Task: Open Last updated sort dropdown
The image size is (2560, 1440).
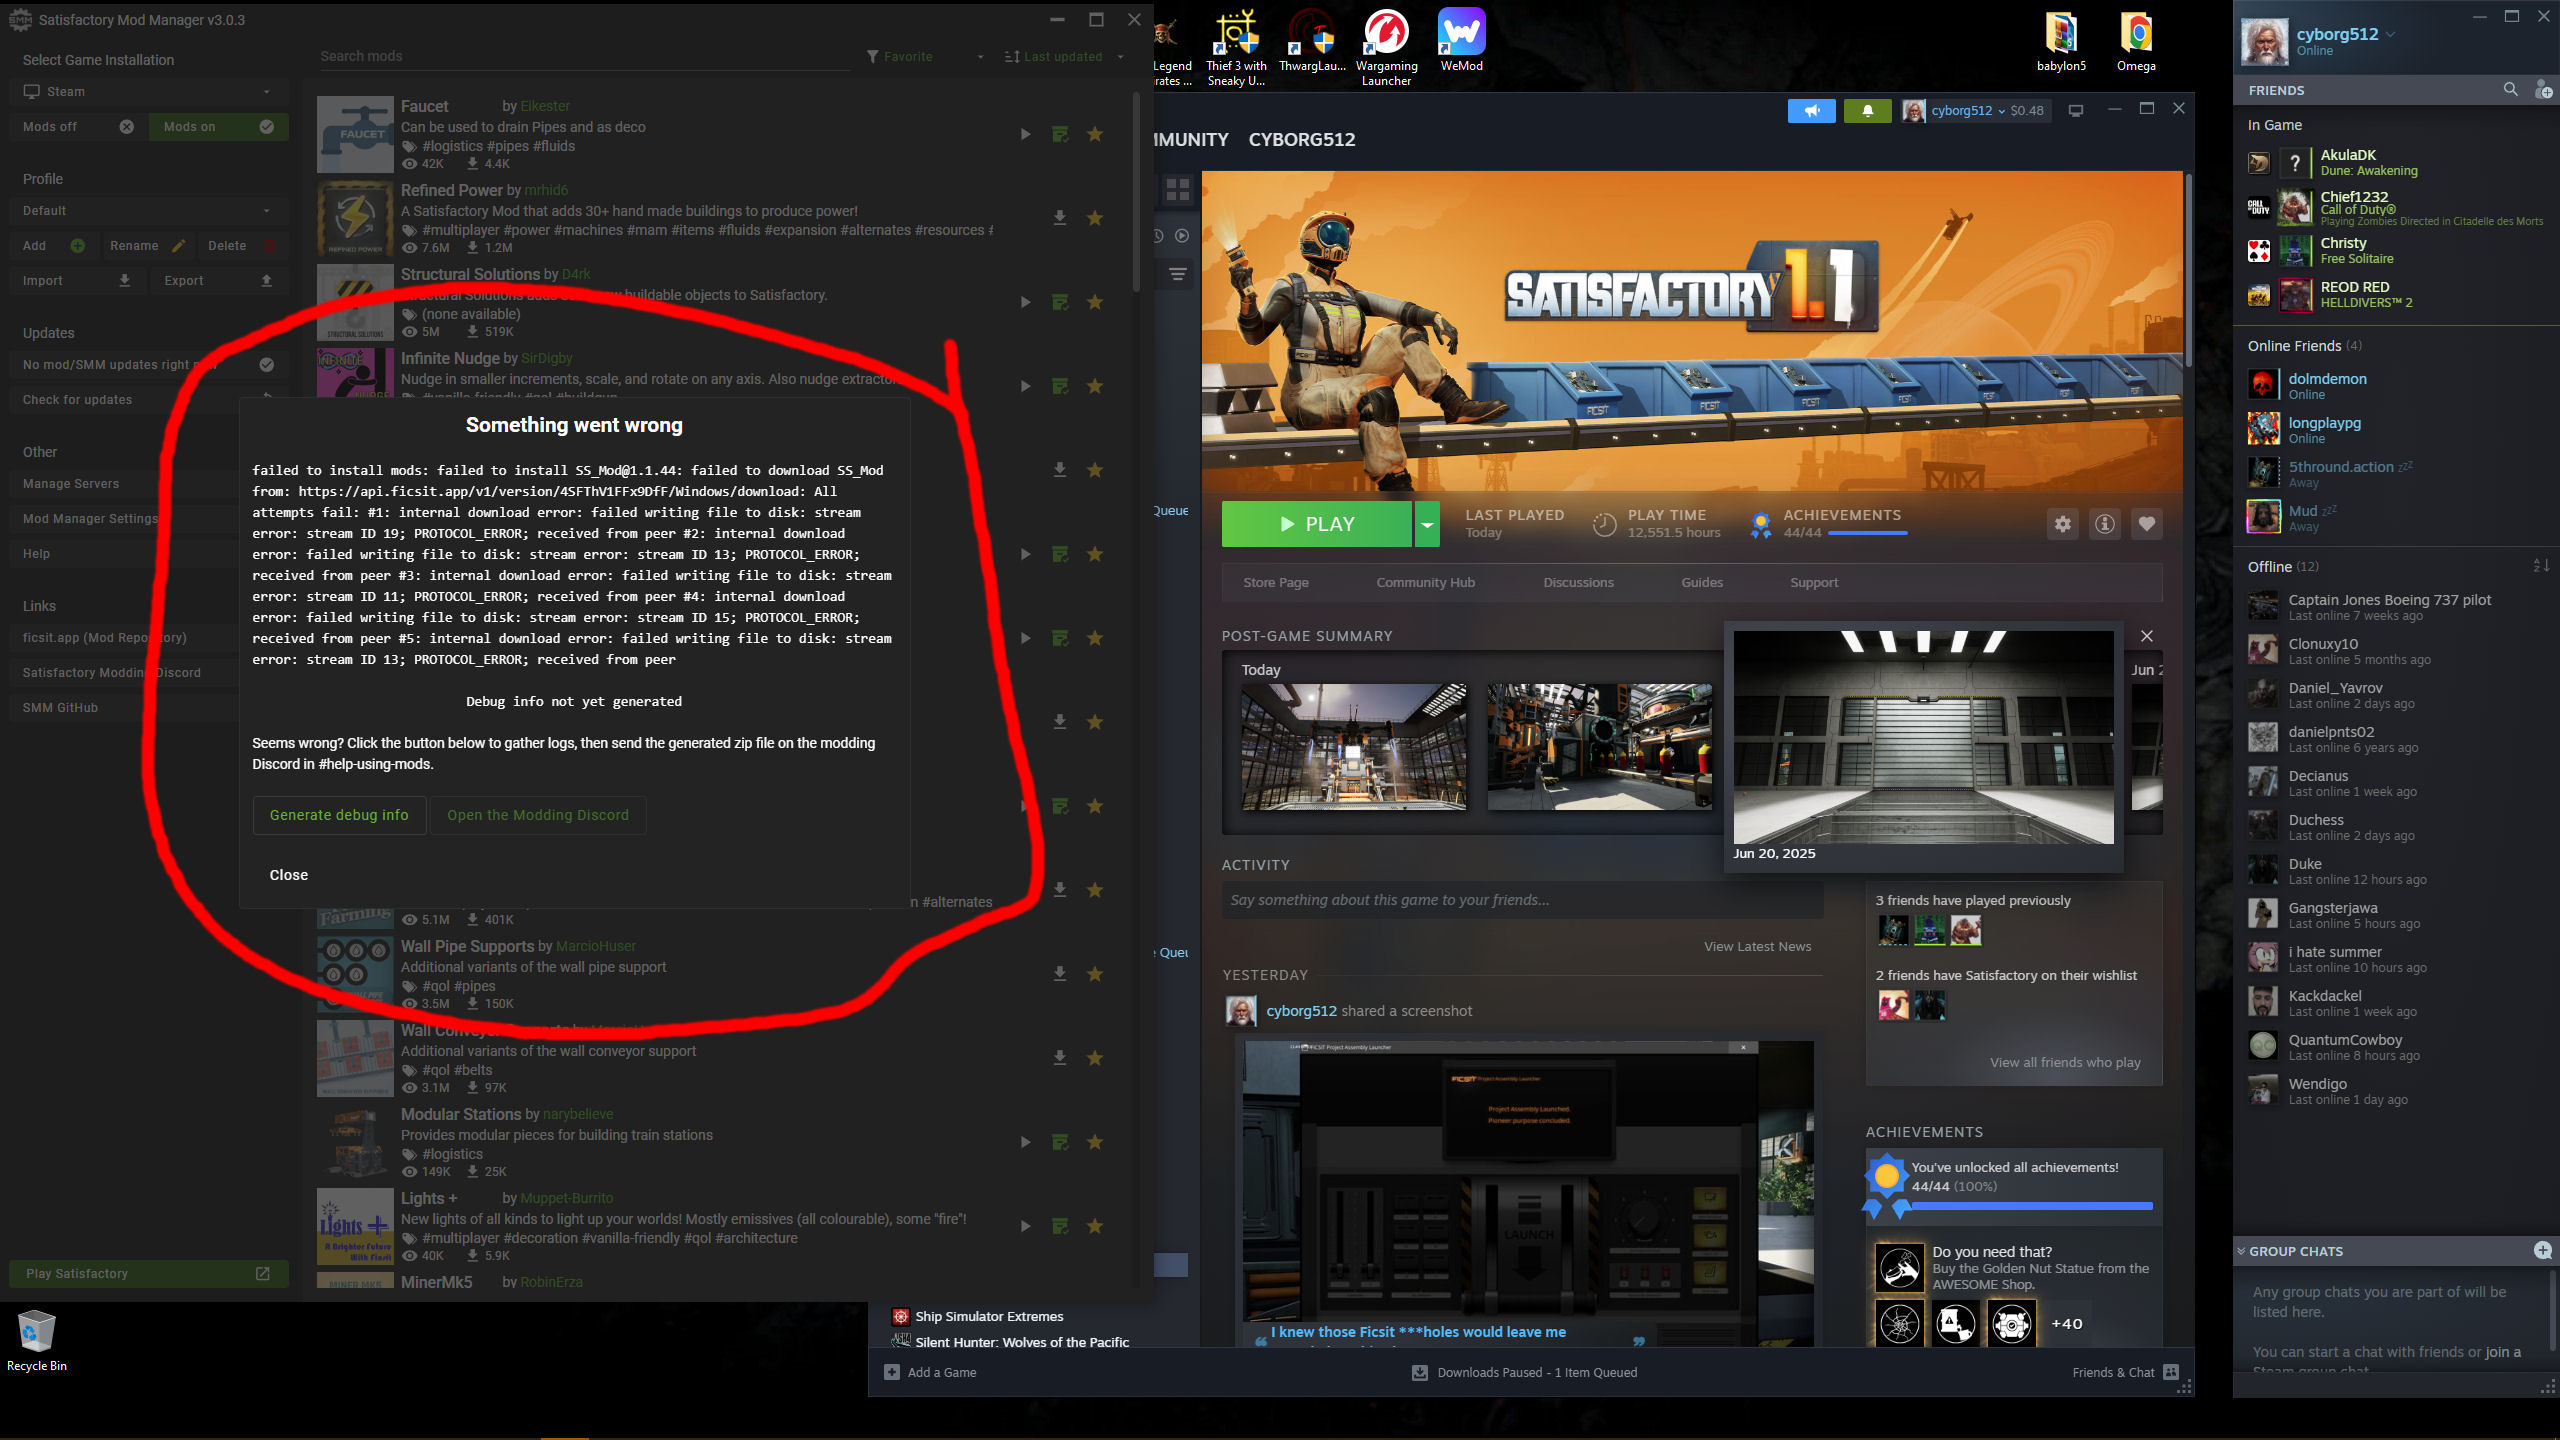Action: [x=1065, y=57]
